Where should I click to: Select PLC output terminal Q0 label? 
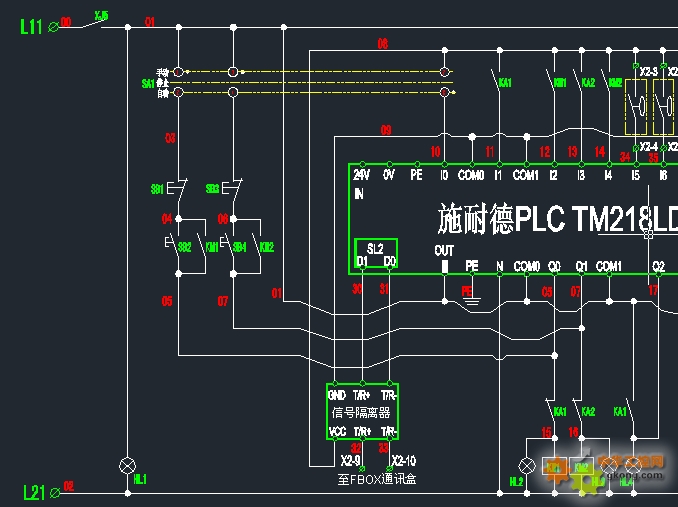(554, 266)
